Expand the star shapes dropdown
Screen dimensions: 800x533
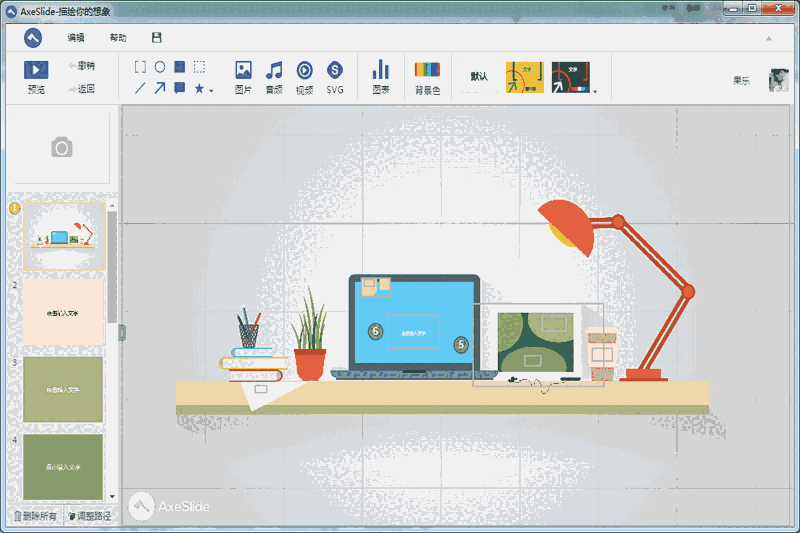pyautogui.click(x=211, y=90)
